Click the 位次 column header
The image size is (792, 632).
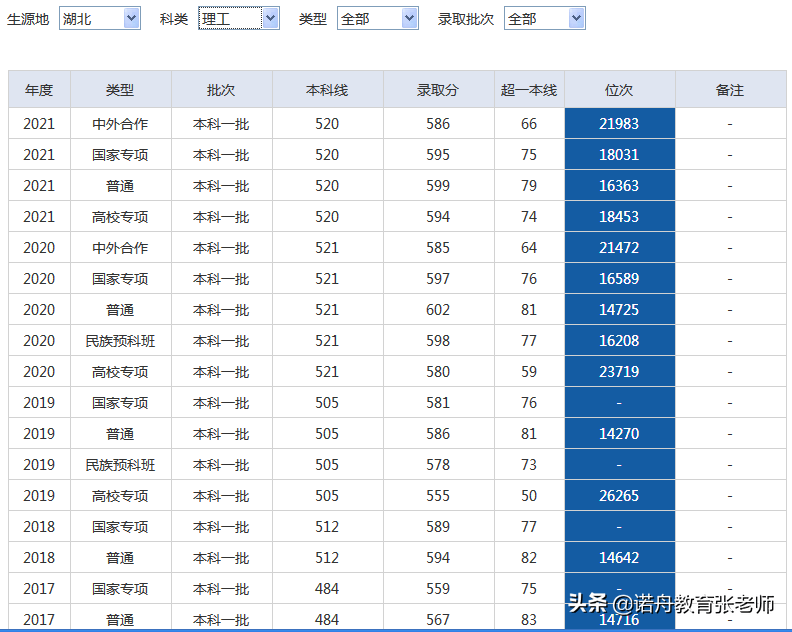tap(619, 90)
